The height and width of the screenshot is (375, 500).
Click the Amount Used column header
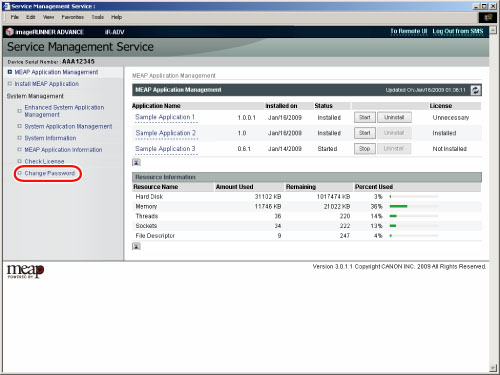click(x=235, y=187)
